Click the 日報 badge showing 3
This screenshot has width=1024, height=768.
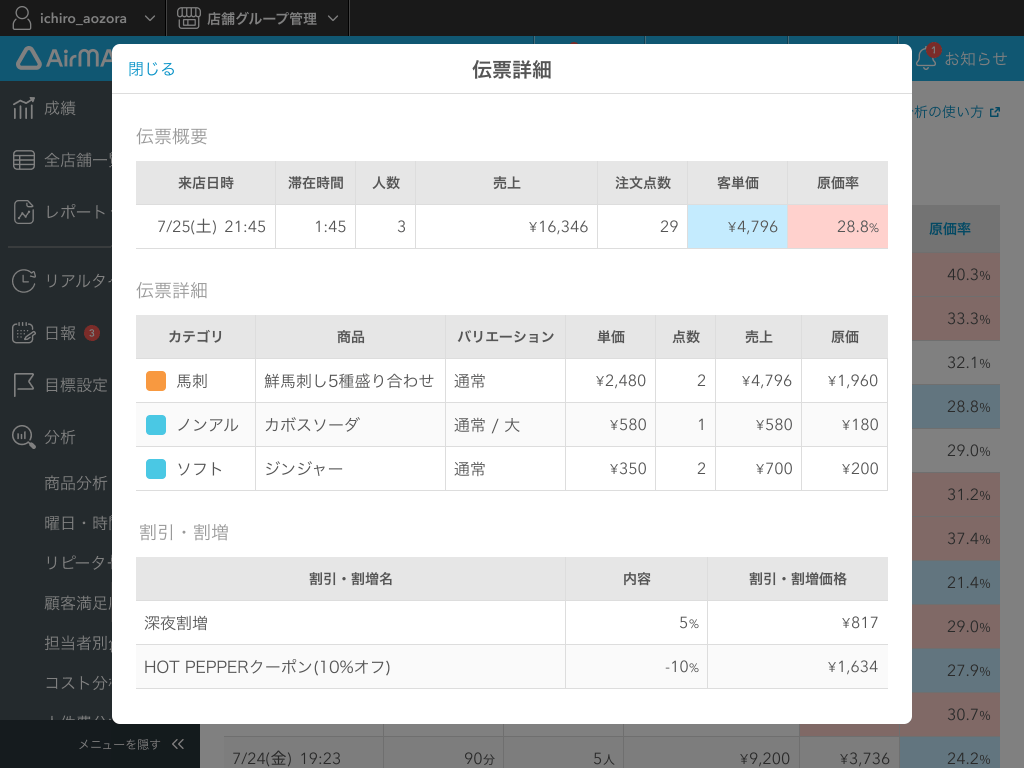91,333
